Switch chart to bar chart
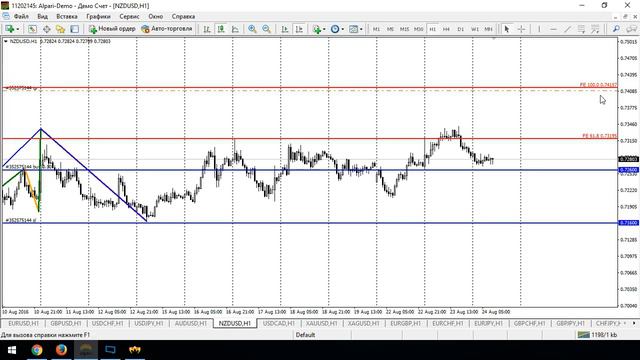Viewport: 640px width, 360px height. pyautogui.click(x=207, y=29)
